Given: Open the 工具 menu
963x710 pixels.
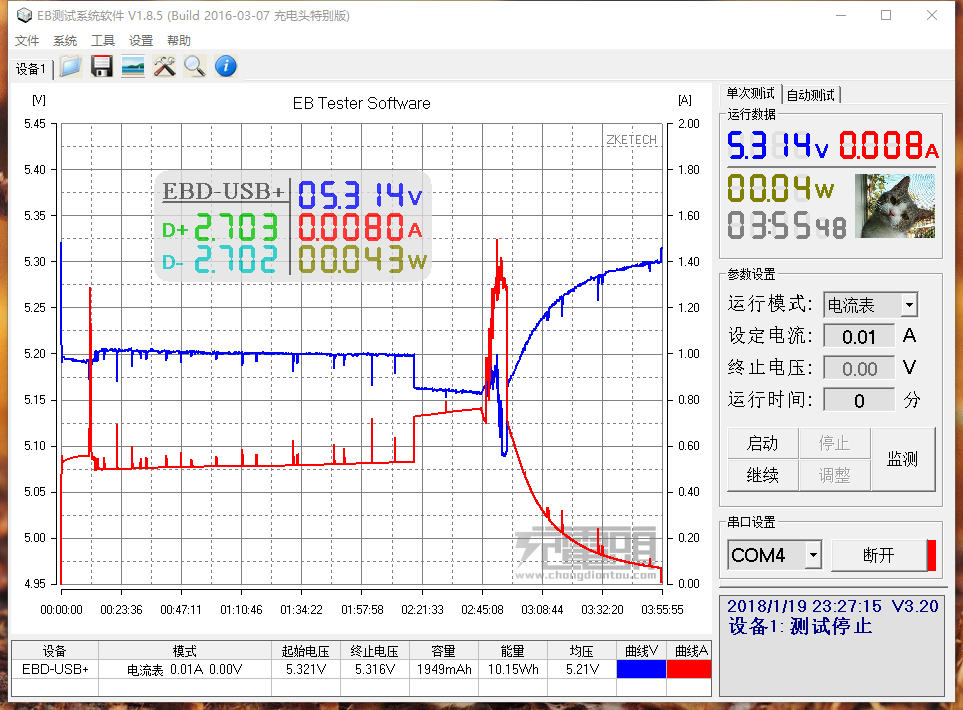Looking at the screenshot, I should coord(103,41).
